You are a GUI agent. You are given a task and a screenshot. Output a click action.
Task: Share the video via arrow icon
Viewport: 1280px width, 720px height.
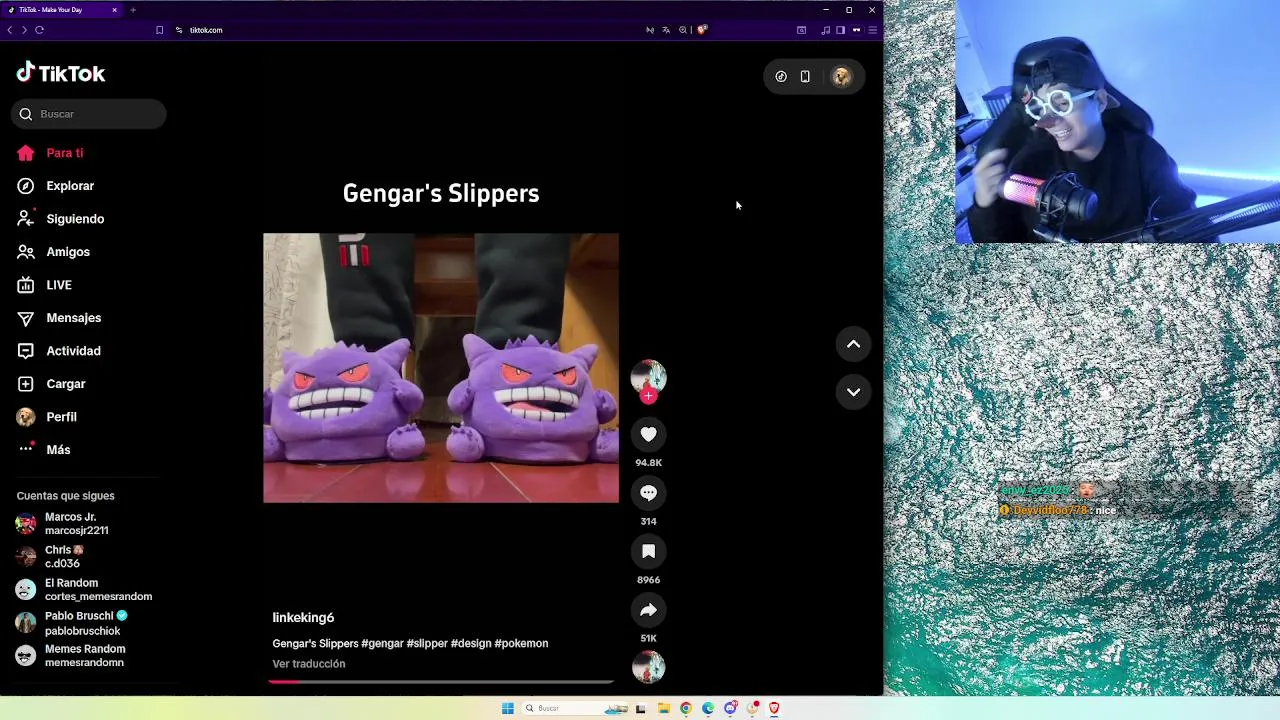pyautogui.click(x=648, y=610)
